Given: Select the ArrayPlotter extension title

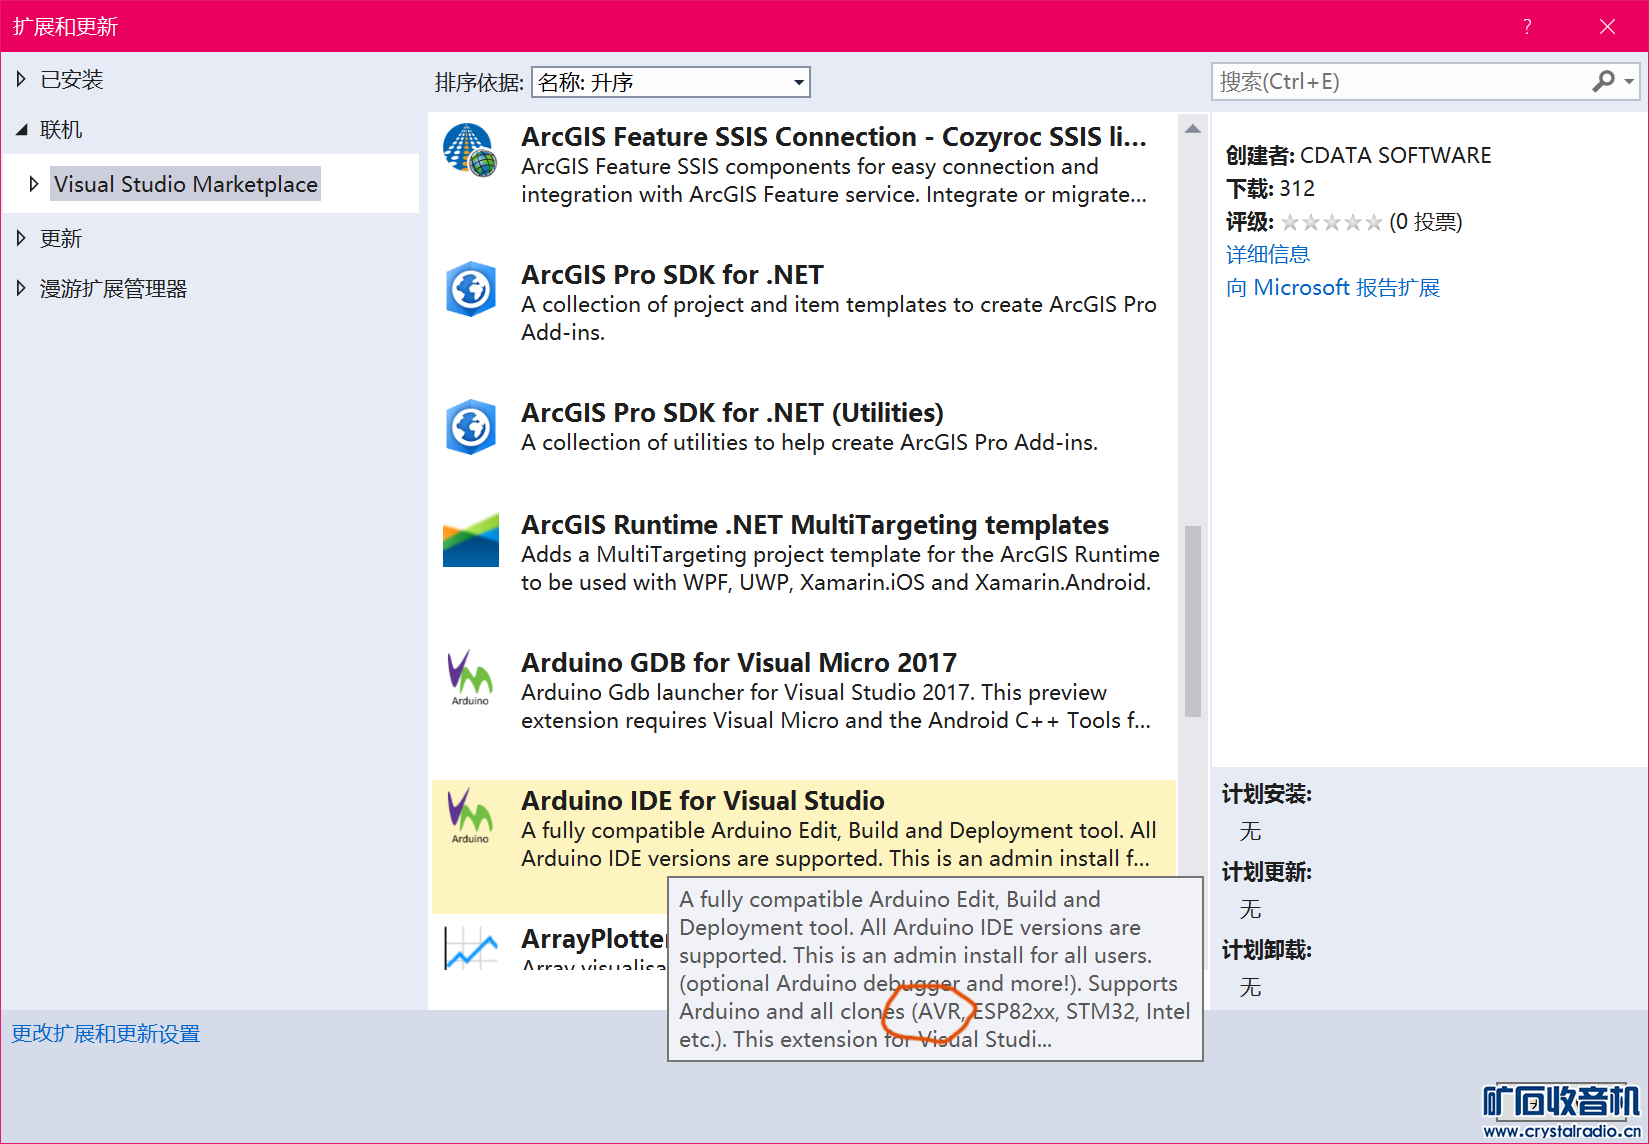Looking at the screenshot, I should (x=594, y=939).
